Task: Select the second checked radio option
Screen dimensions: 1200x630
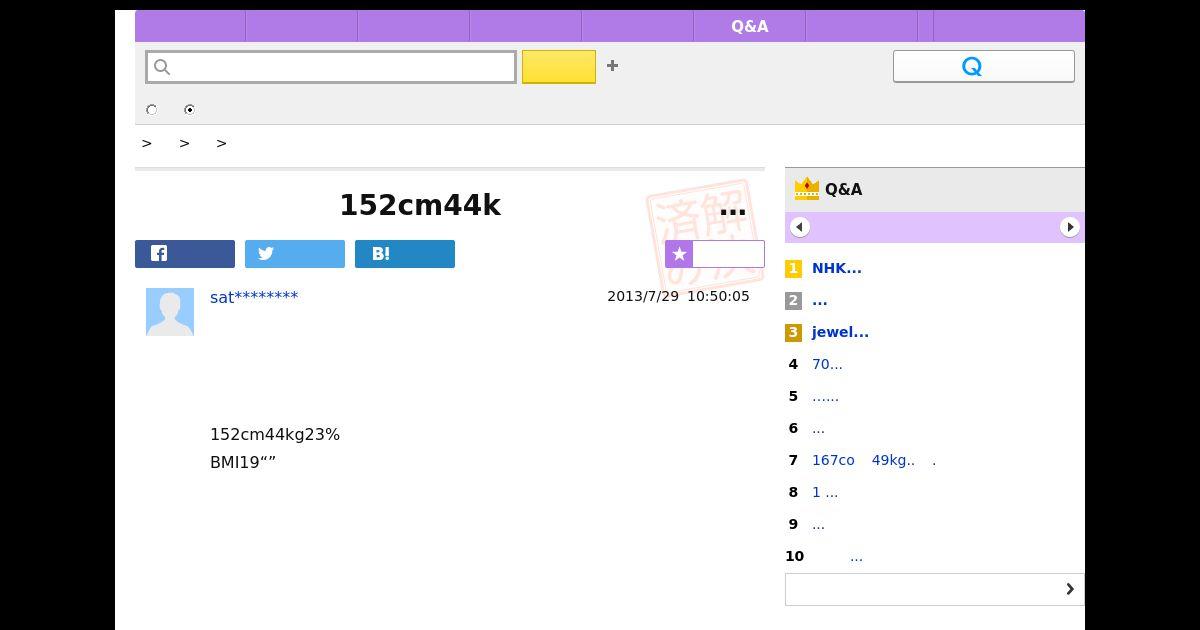Action: point(190,110)
